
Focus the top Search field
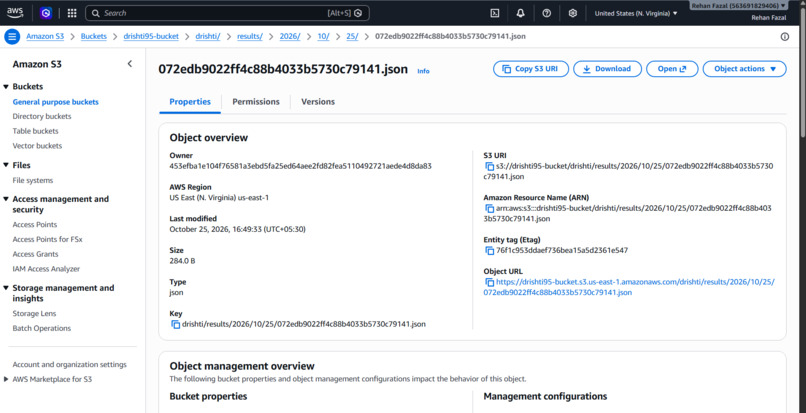point(227,13)
